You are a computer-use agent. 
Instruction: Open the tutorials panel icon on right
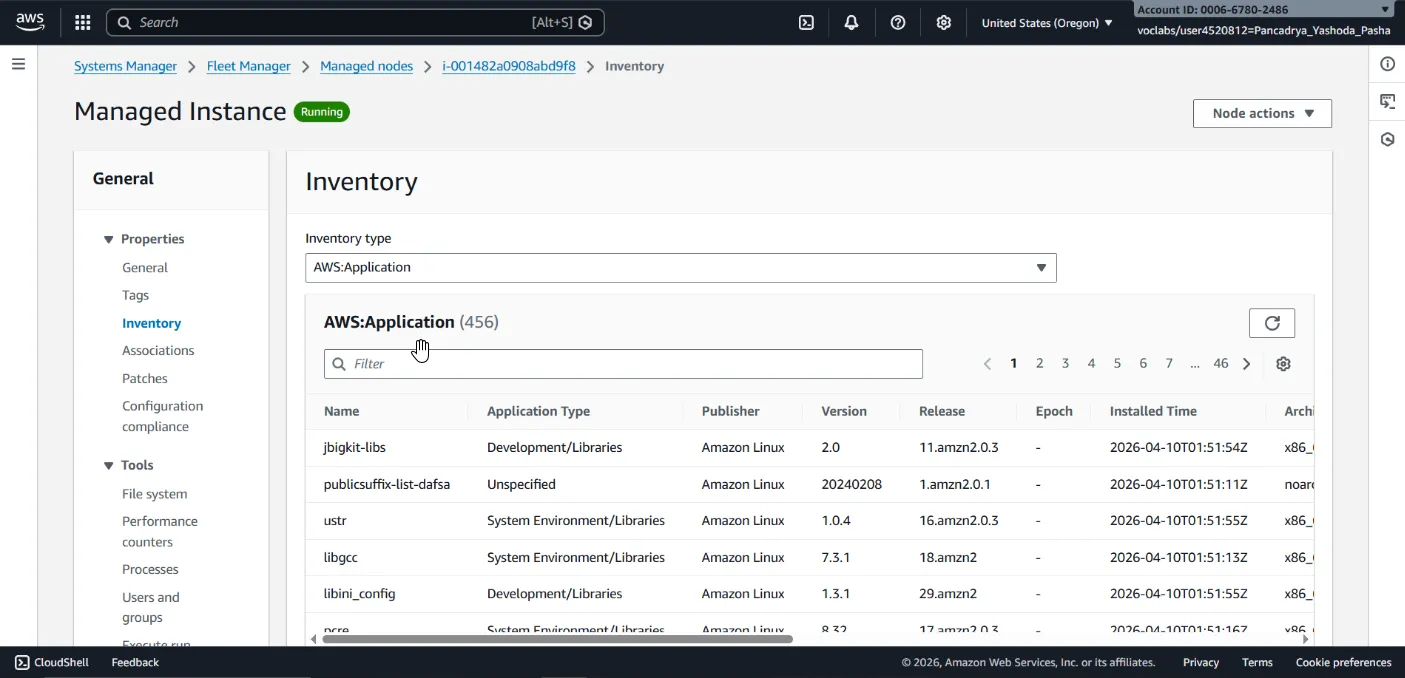1387,101
